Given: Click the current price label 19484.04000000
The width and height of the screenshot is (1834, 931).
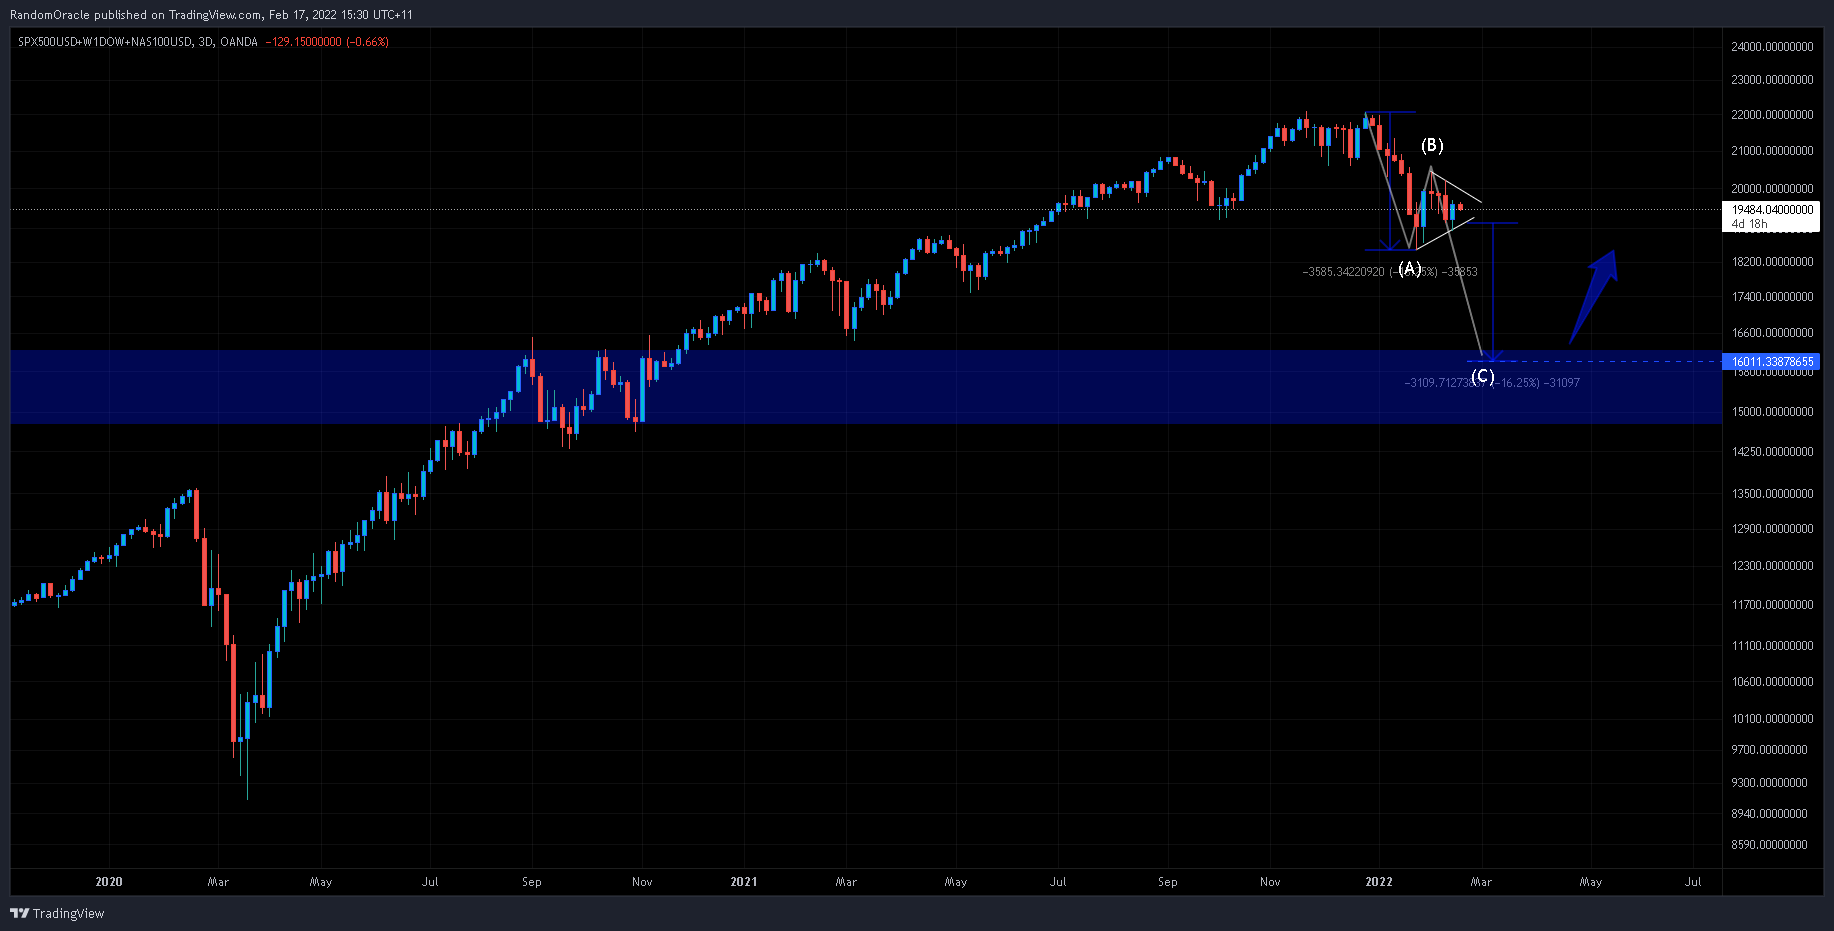Looking at the screenshot, I should 1773,210.
